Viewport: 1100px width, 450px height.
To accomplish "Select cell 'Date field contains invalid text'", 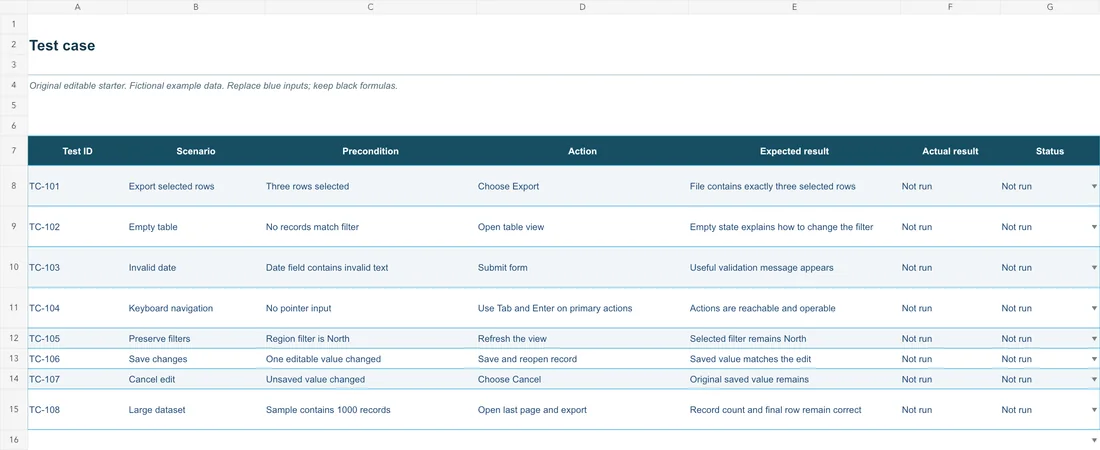I will coord(370,267).
